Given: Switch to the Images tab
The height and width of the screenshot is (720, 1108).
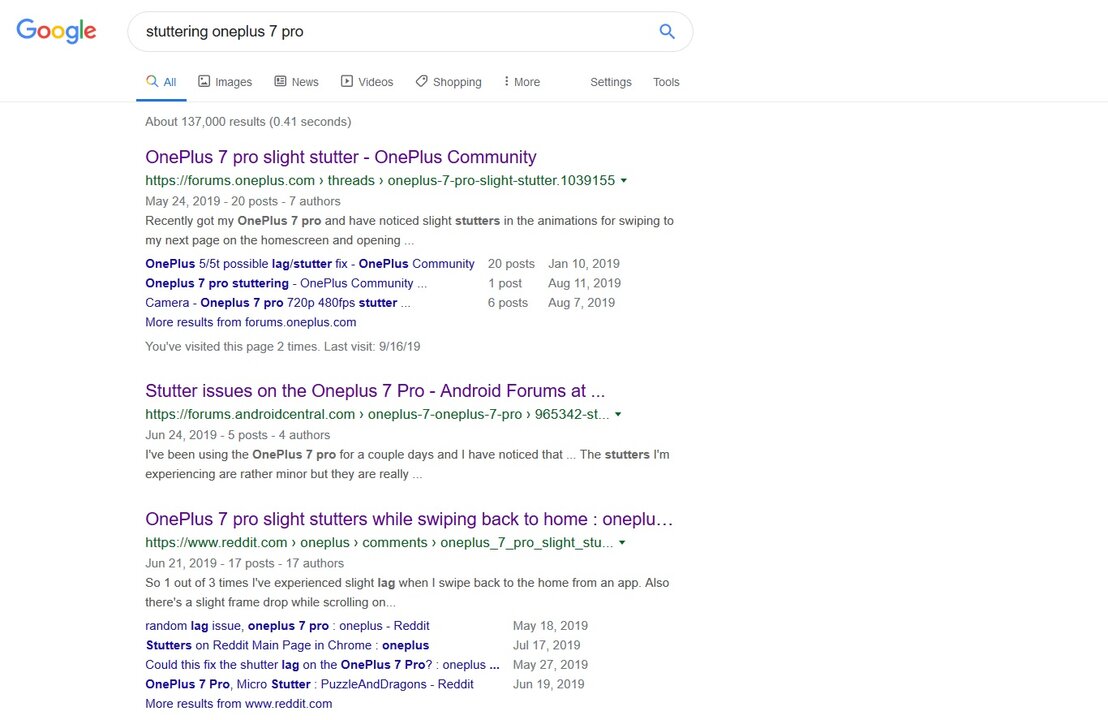Looking at the screenshot, I should coord(225,82).
